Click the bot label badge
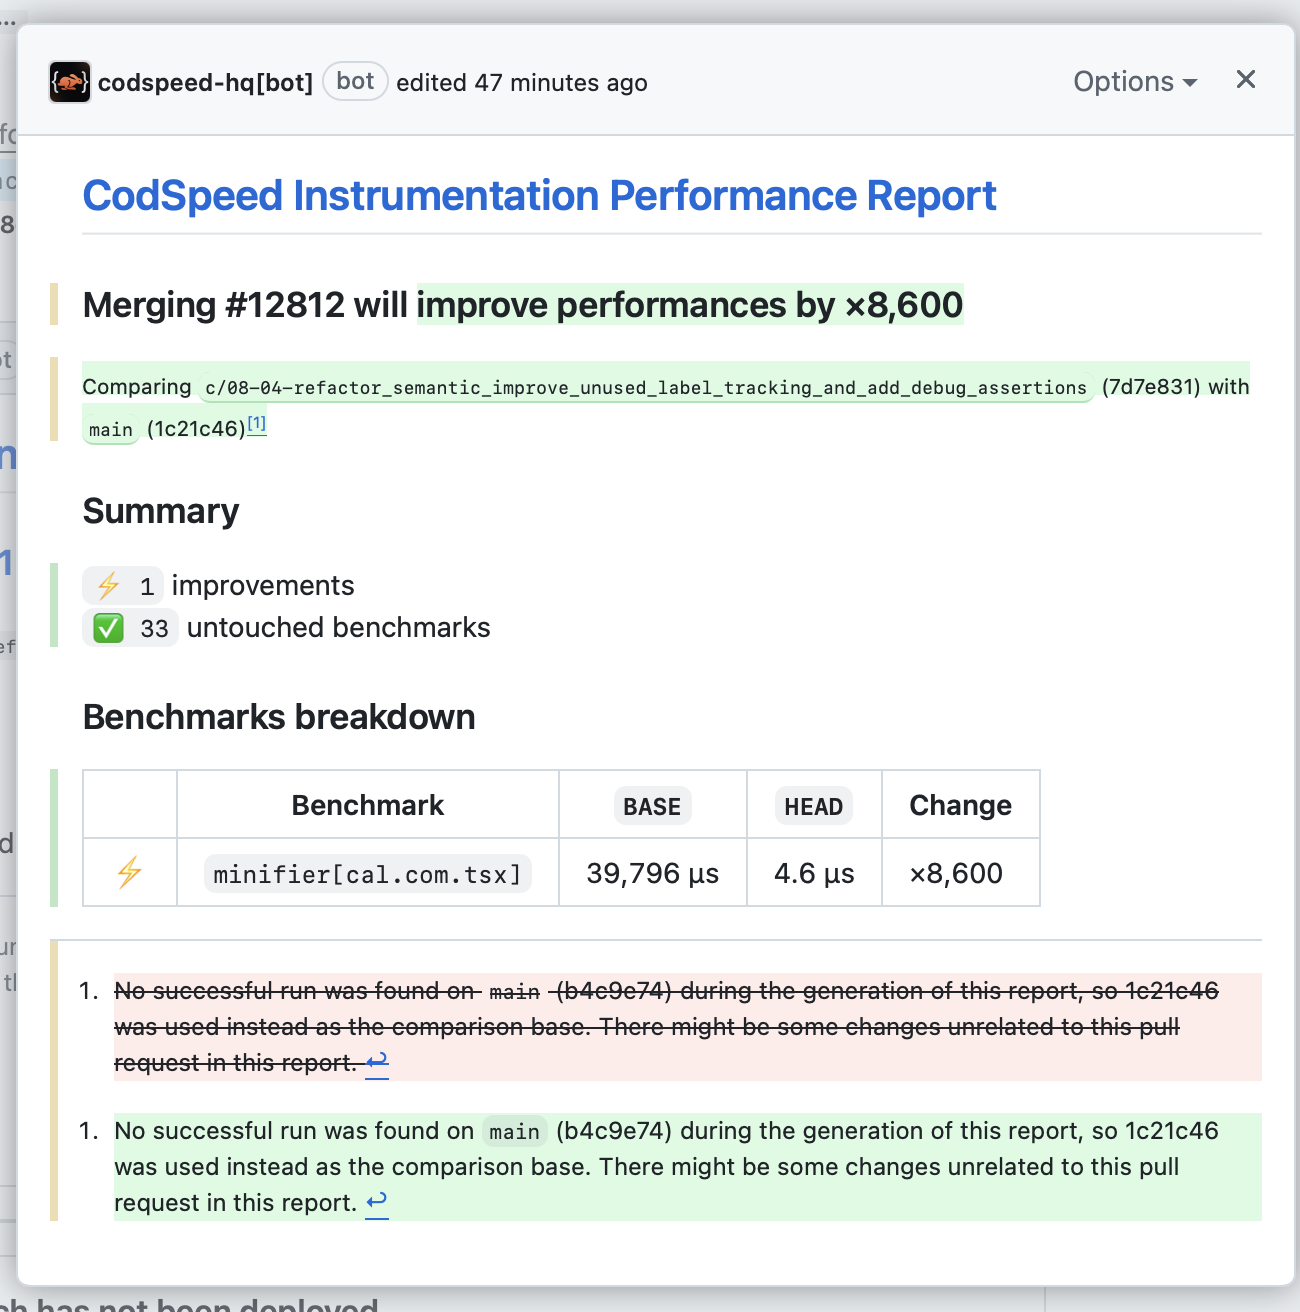This screenshot has height=1312, width=1300. click(x=355, y=82)
